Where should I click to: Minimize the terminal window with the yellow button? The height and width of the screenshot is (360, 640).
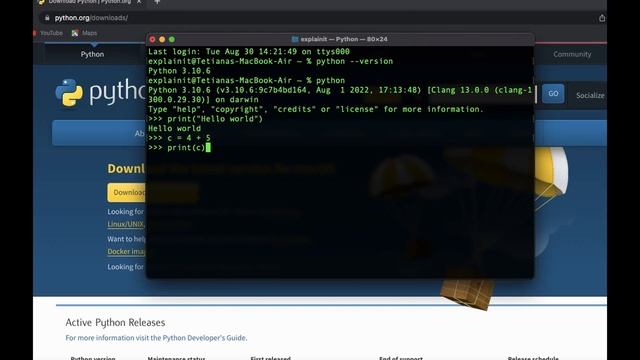(162, 39)
